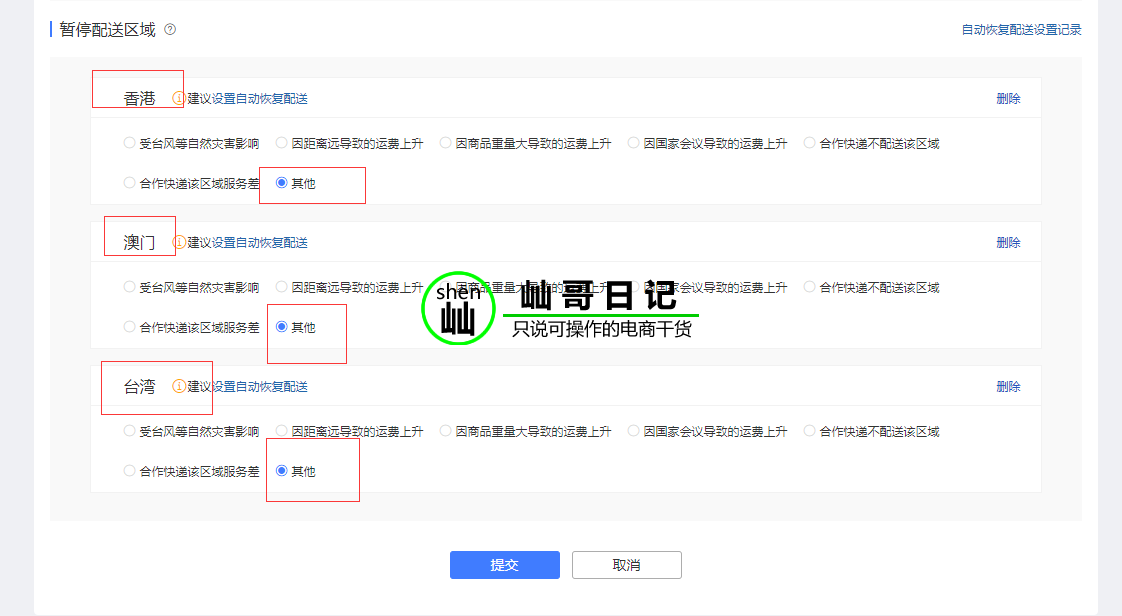Select 合作快递不配送该区域 for 澳门
The width and height of the screenshot is (1122, 616).
click(809, 287)
